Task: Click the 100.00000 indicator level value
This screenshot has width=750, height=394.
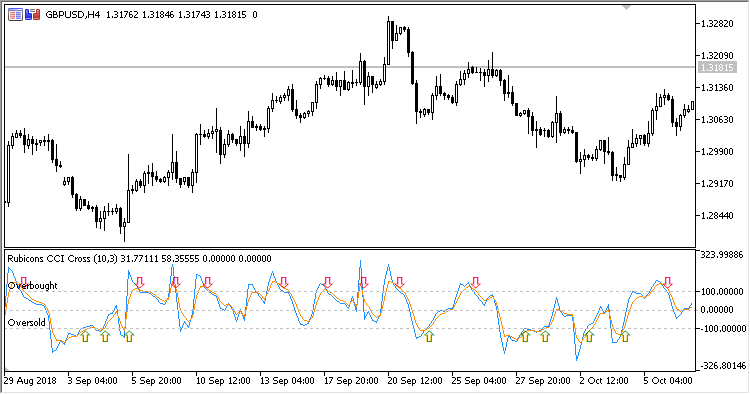Action: [x=723, y=292]
